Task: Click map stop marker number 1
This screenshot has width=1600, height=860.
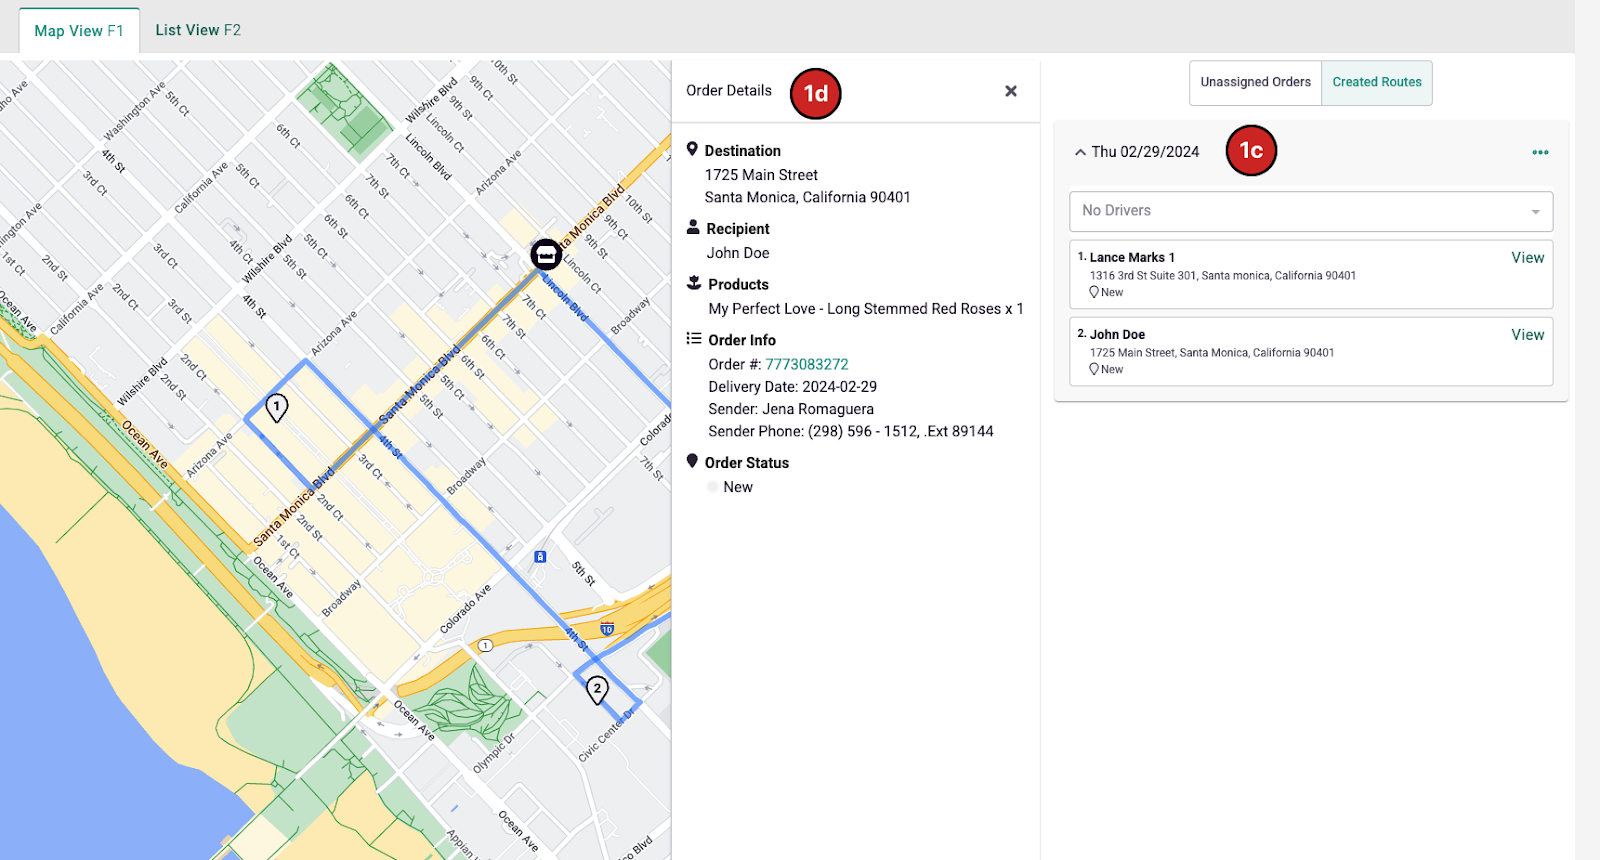Action: tap(277, 407)
